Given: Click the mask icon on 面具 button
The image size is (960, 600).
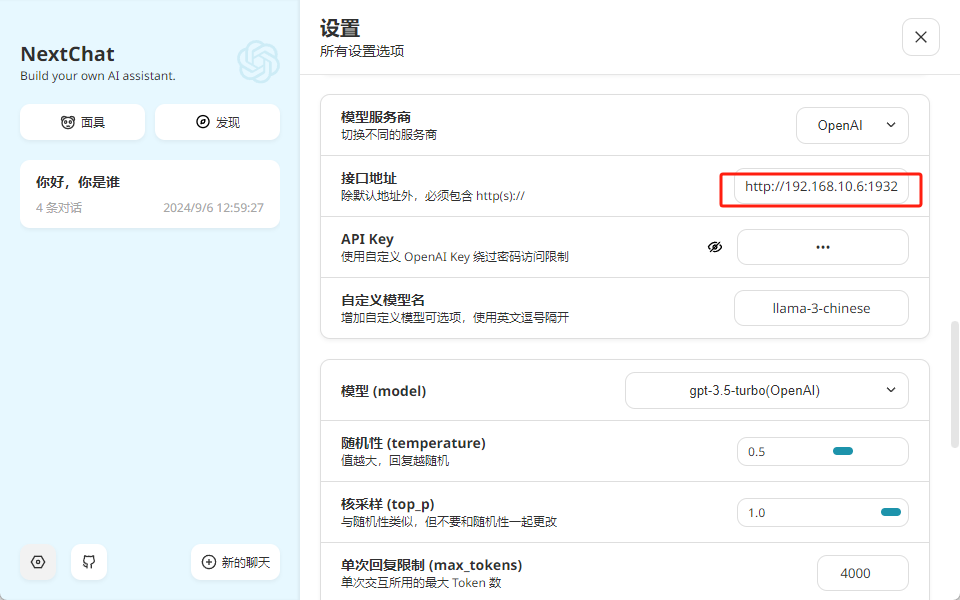Looking at the screenshot, I should 68,122.
